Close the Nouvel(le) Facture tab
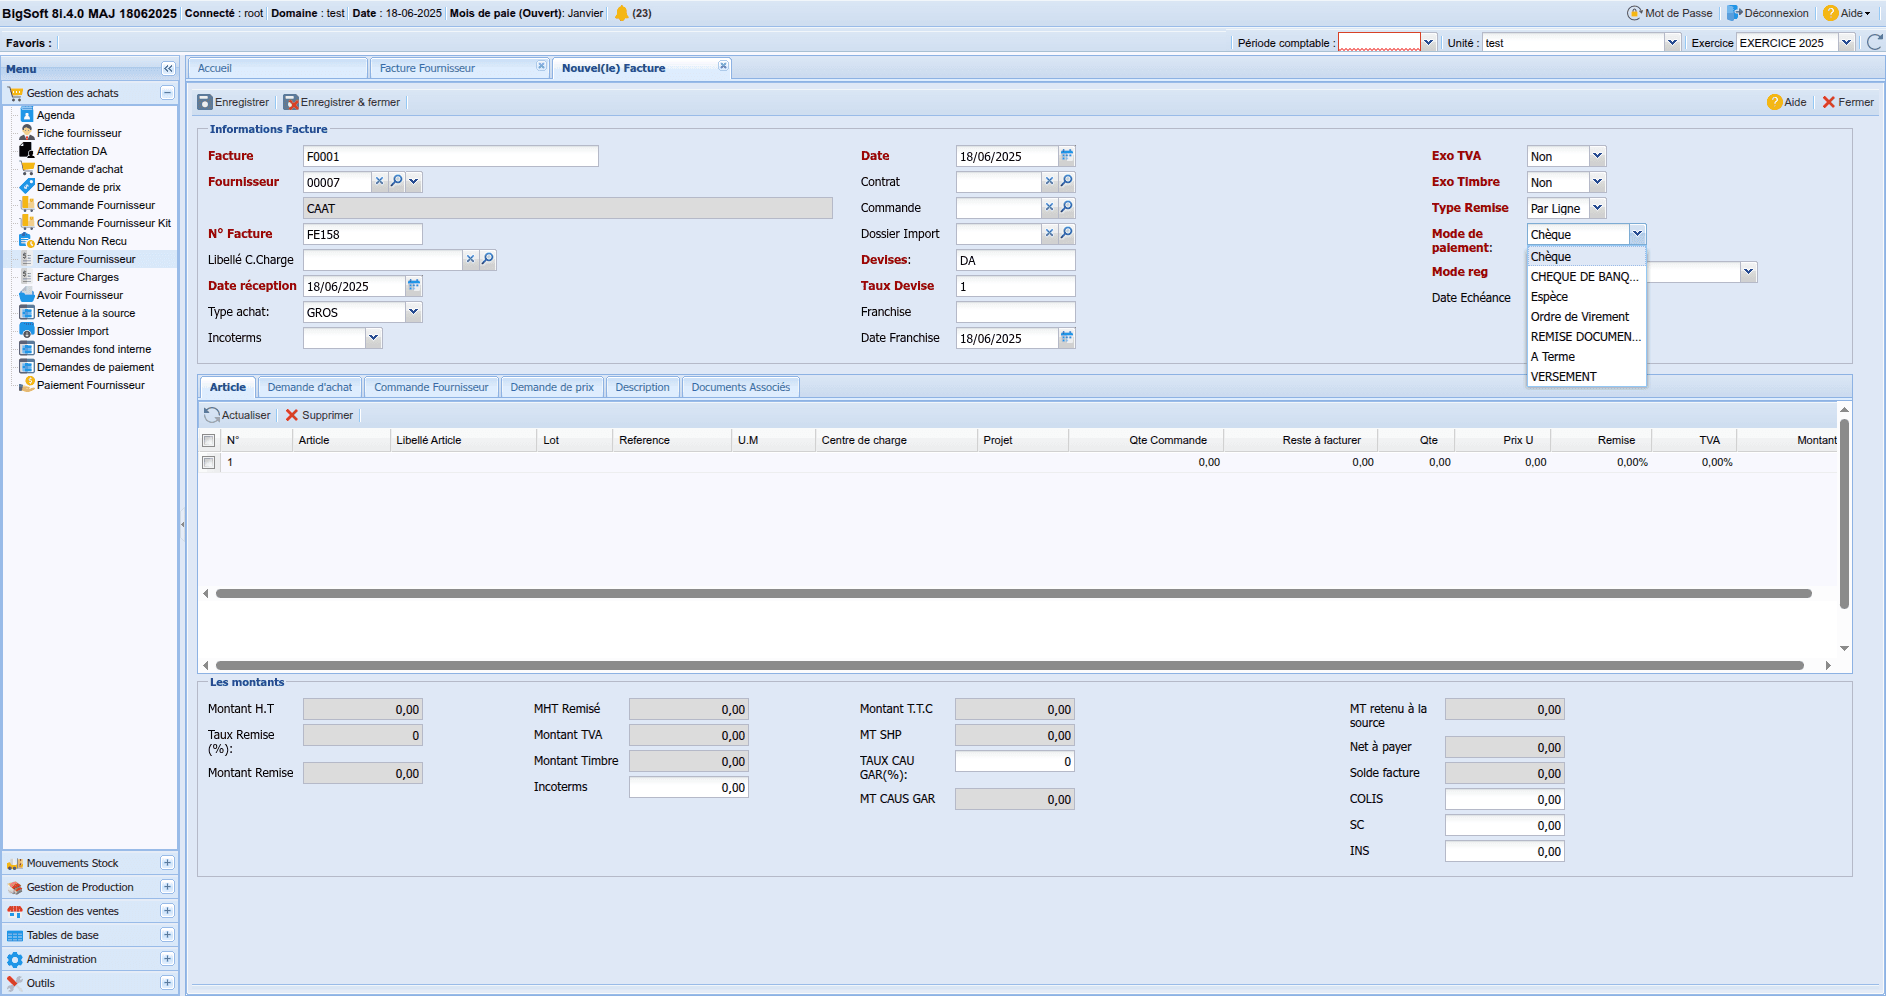 click(723, 66)
